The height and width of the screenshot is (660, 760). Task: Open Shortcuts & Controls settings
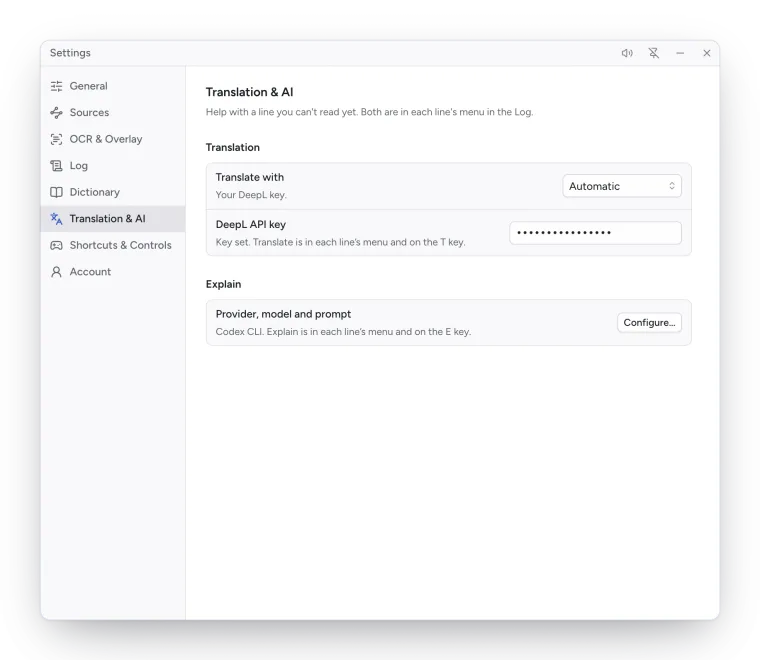point(112,245)
